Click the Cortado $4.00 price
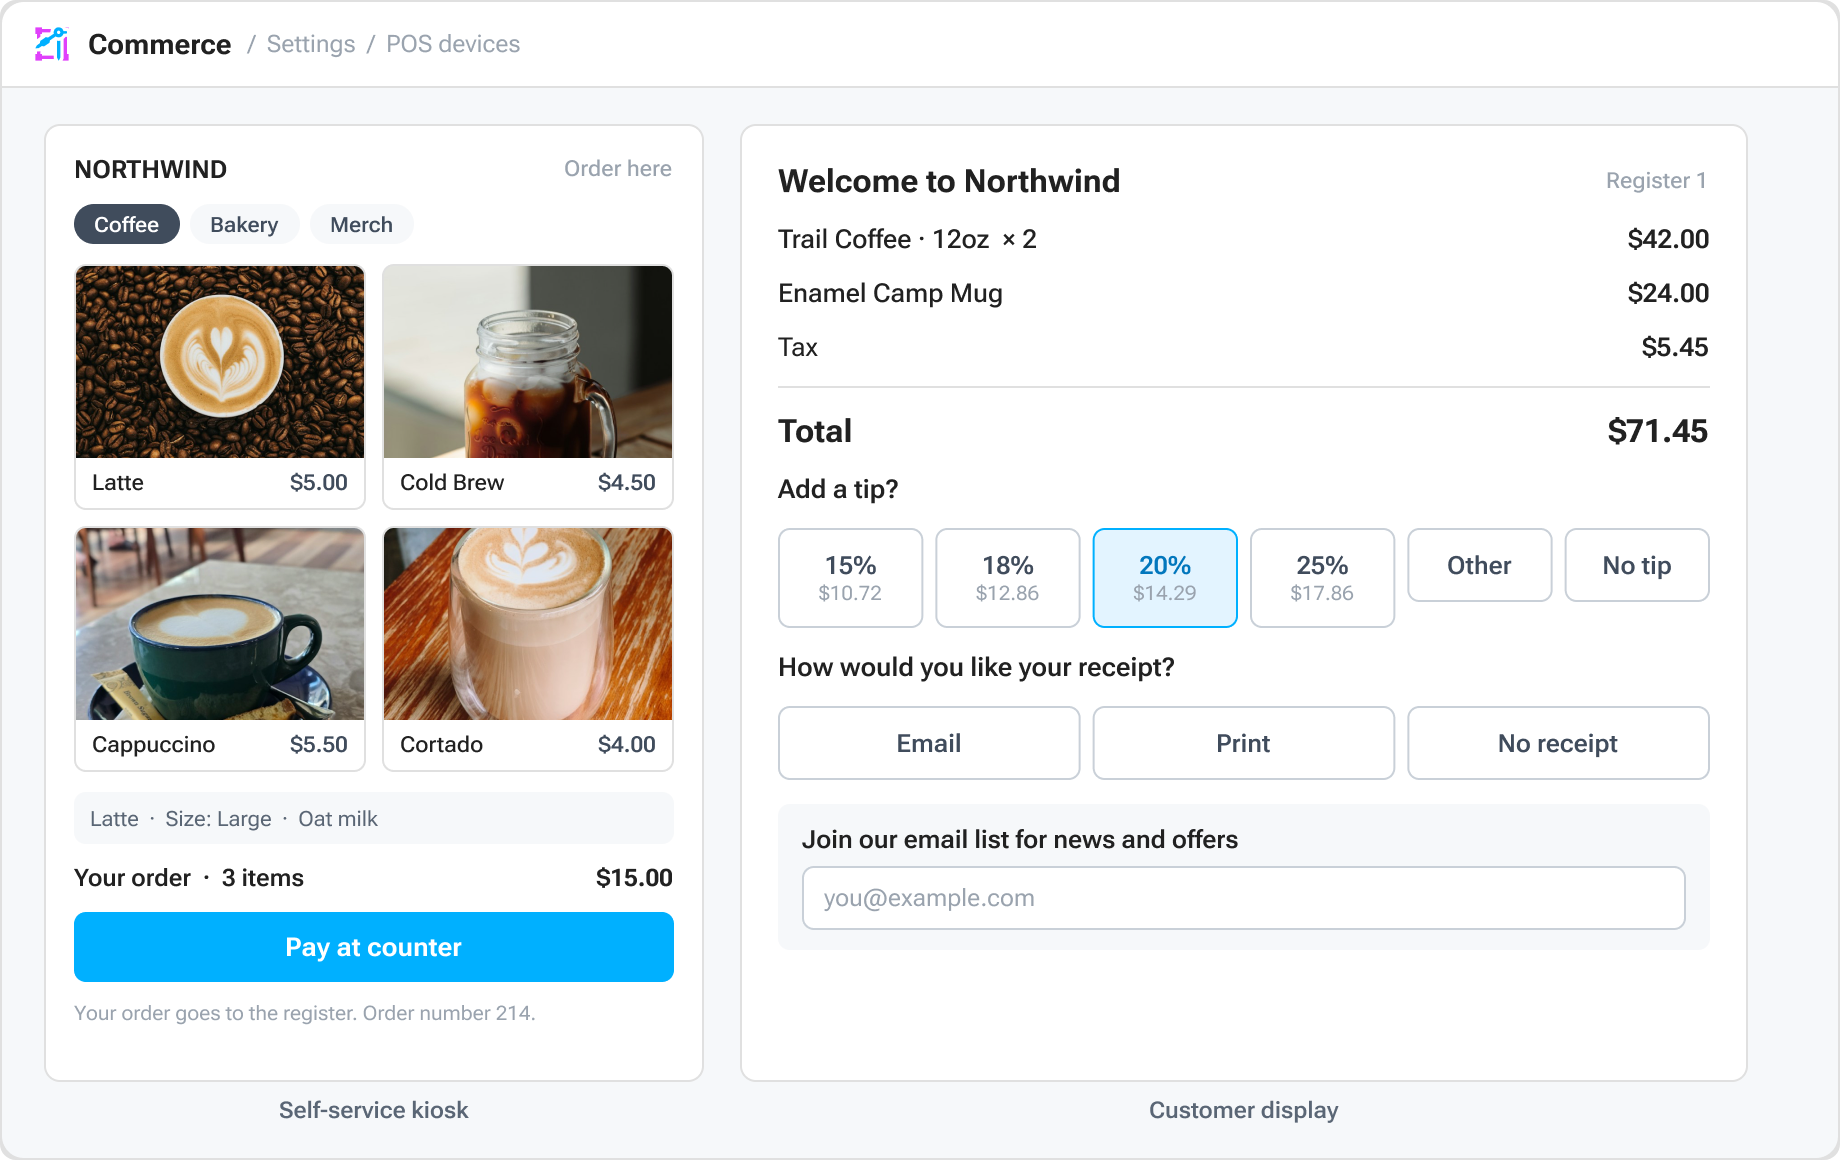The image size is (1840, 1160). click(627, 744)
